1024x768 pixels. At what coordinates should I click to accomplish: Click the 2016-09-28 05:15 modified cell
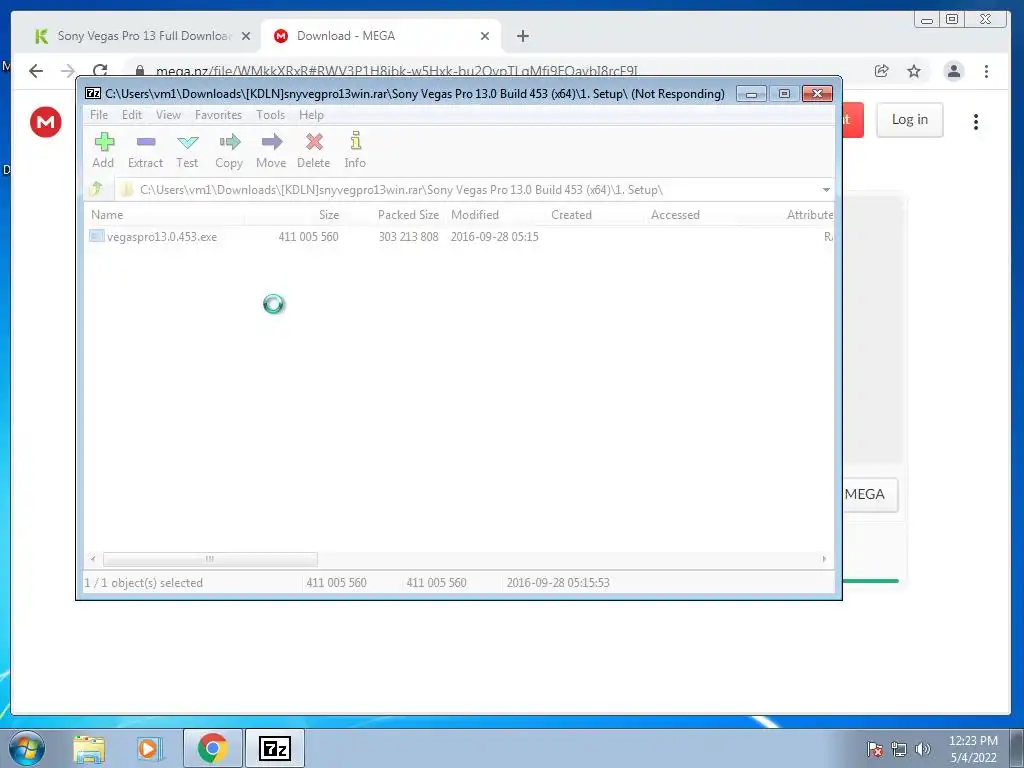[494, 236]
